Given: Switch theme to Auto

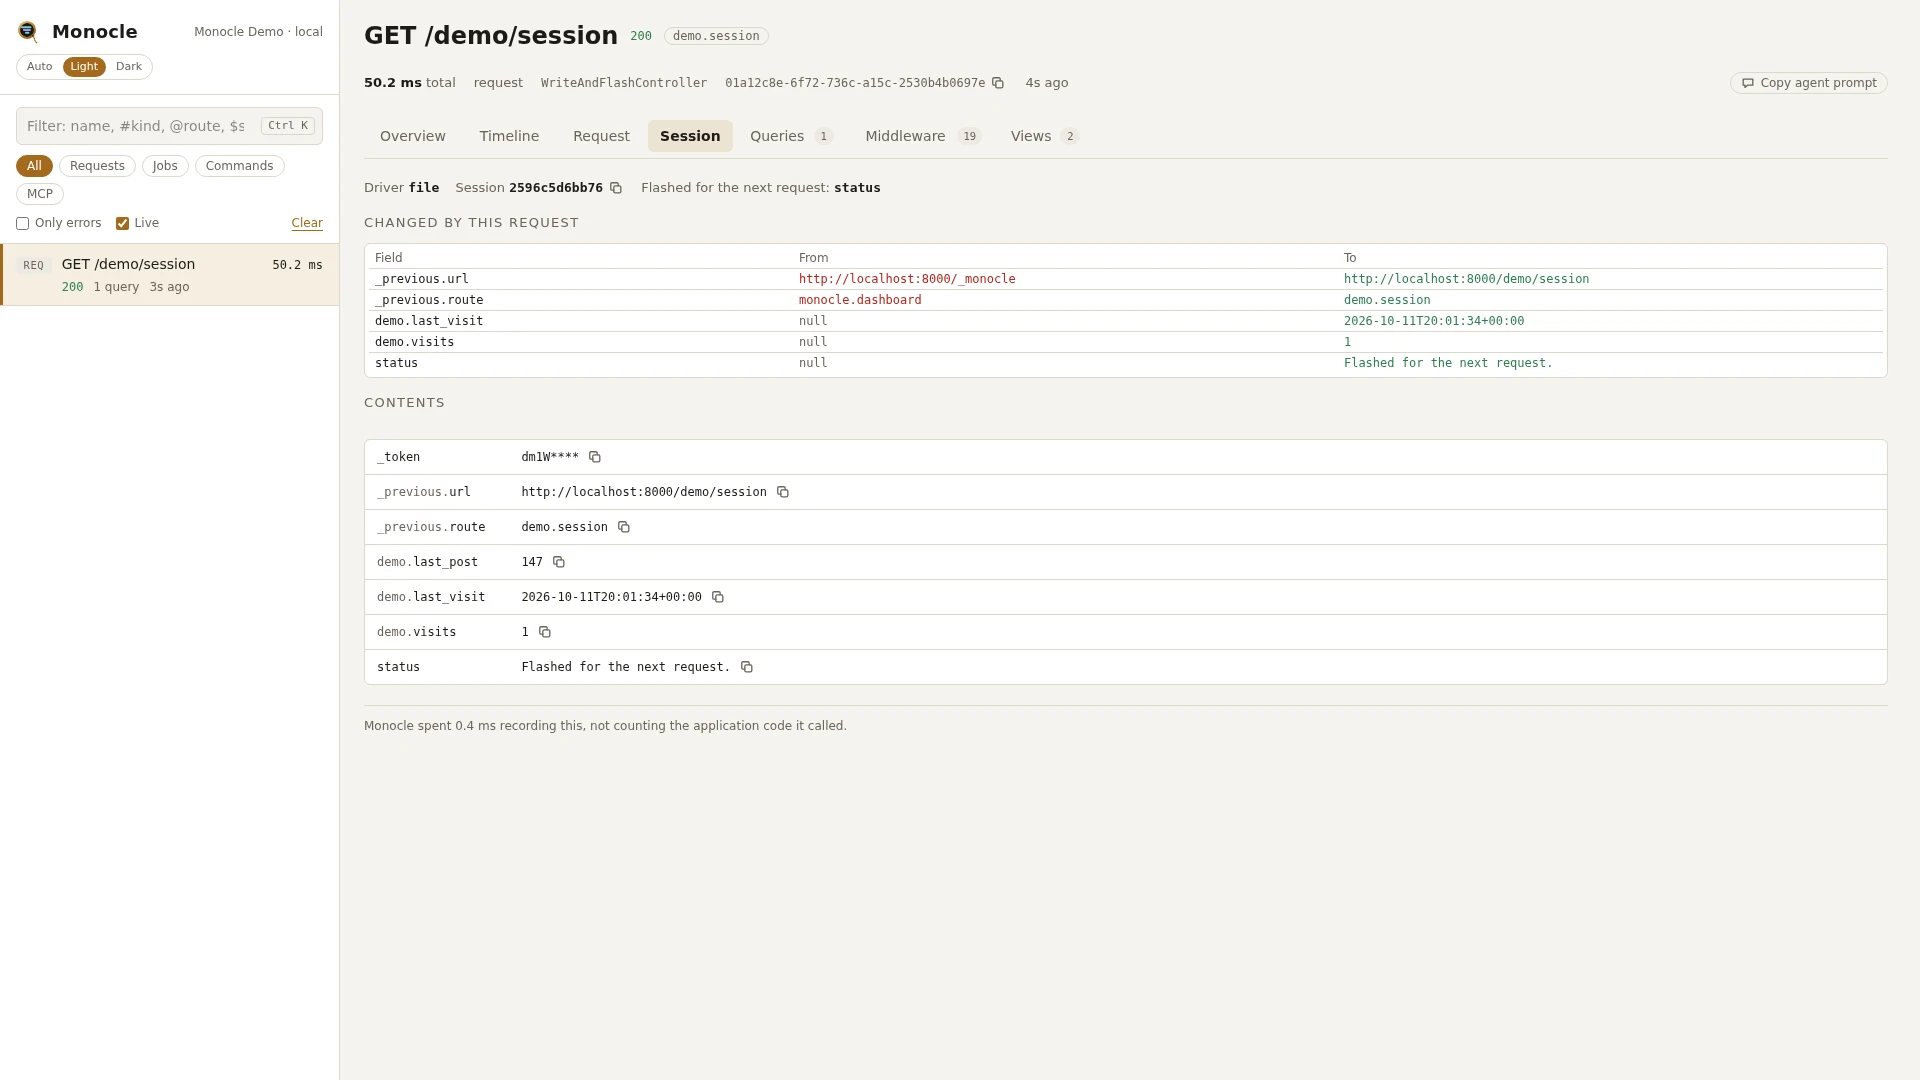Looking at the screenshot, I should point(40,67).
